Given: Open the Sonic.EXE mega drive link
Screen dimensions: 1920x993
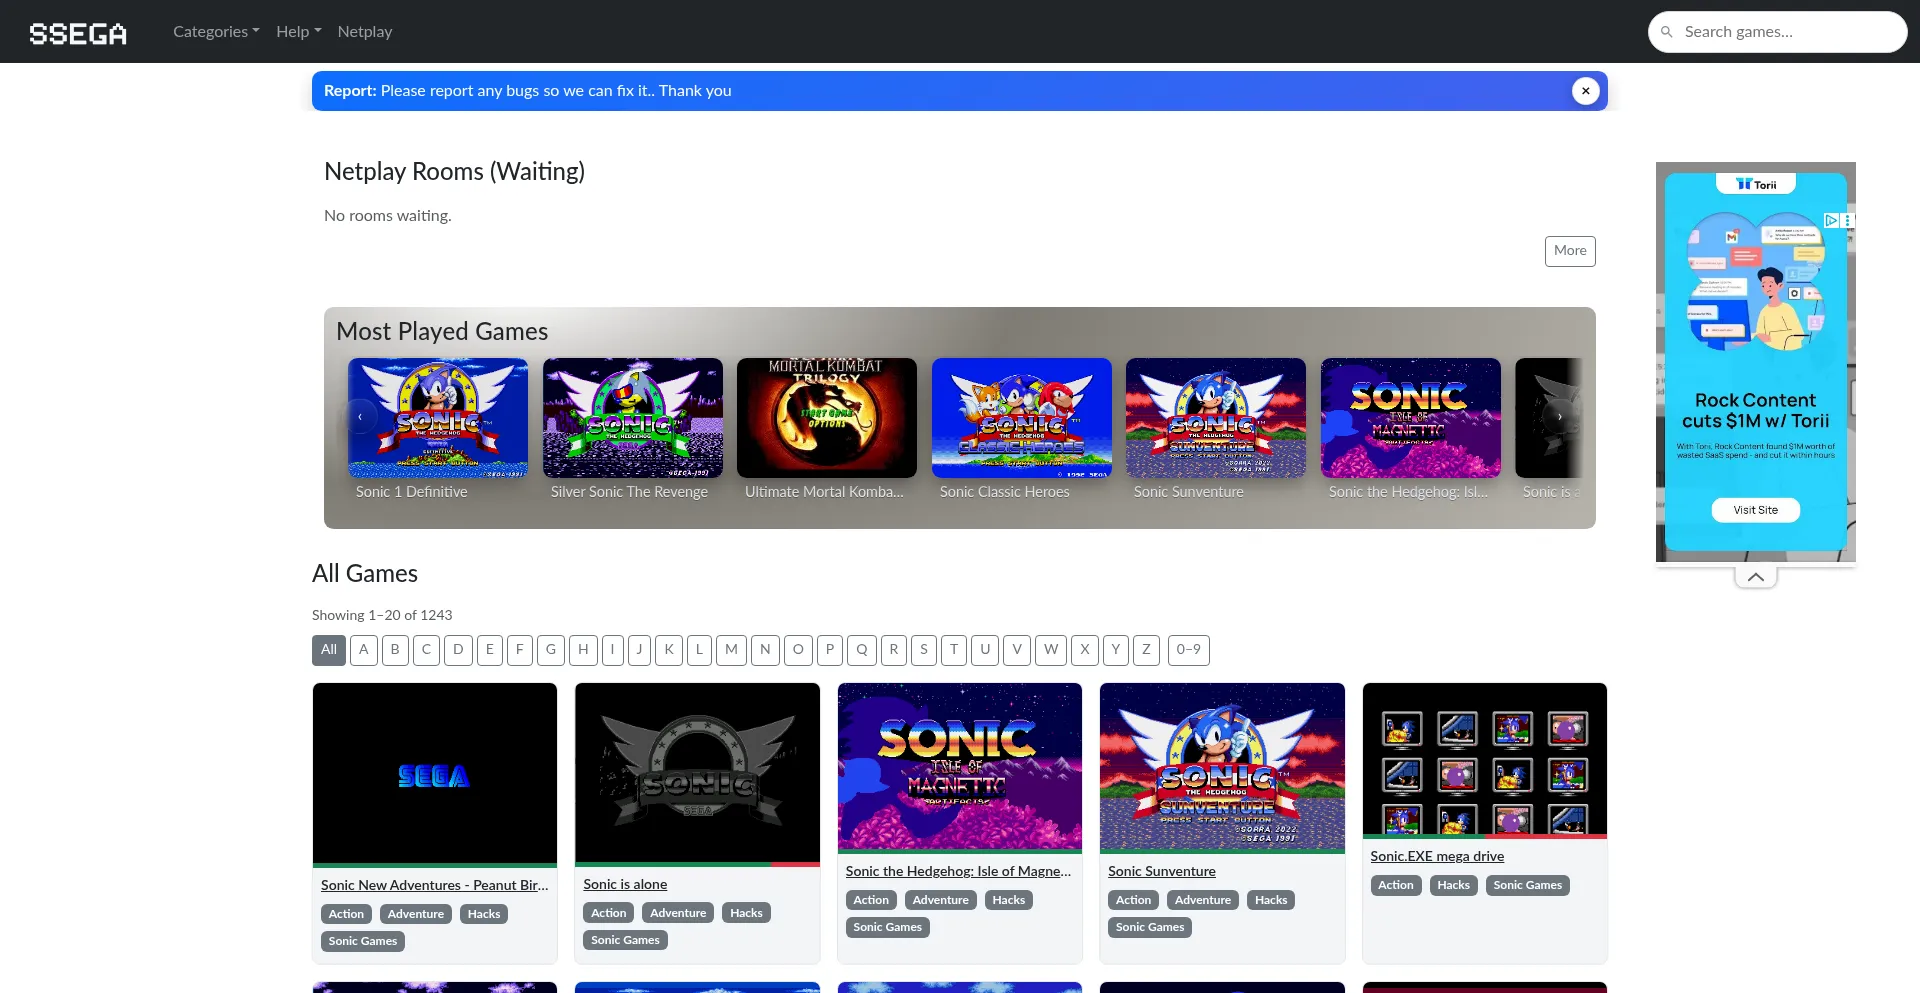Looking at the screenshot, I should click(1437, 856).
